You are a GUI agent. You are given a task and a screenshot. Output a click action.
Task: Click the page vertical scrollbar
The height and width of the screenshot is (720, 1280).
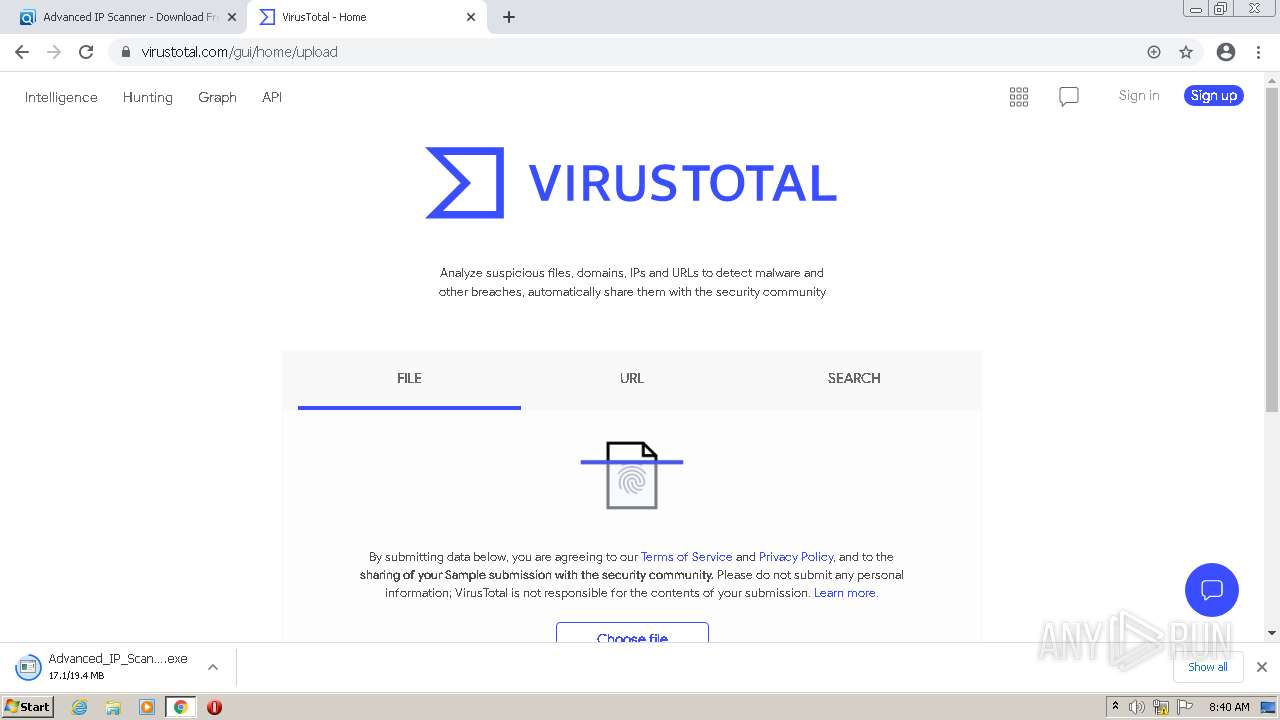[x=1272, y=250]
